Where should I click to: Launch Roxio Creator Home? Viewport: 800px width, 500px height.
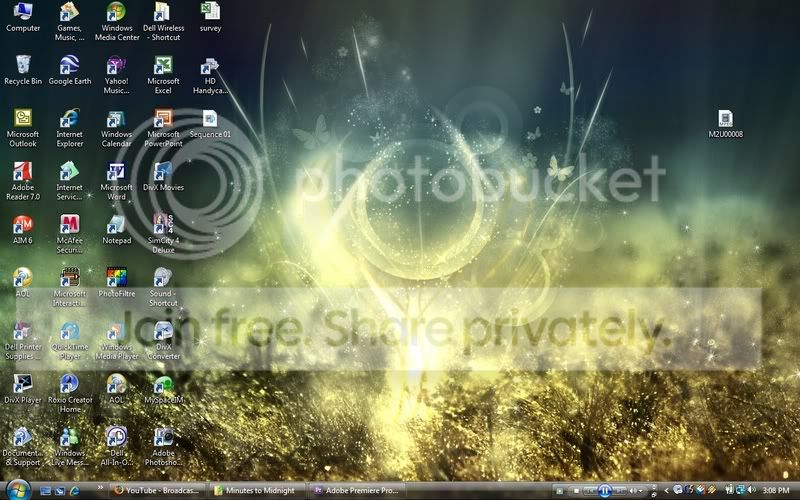[69, 393]
